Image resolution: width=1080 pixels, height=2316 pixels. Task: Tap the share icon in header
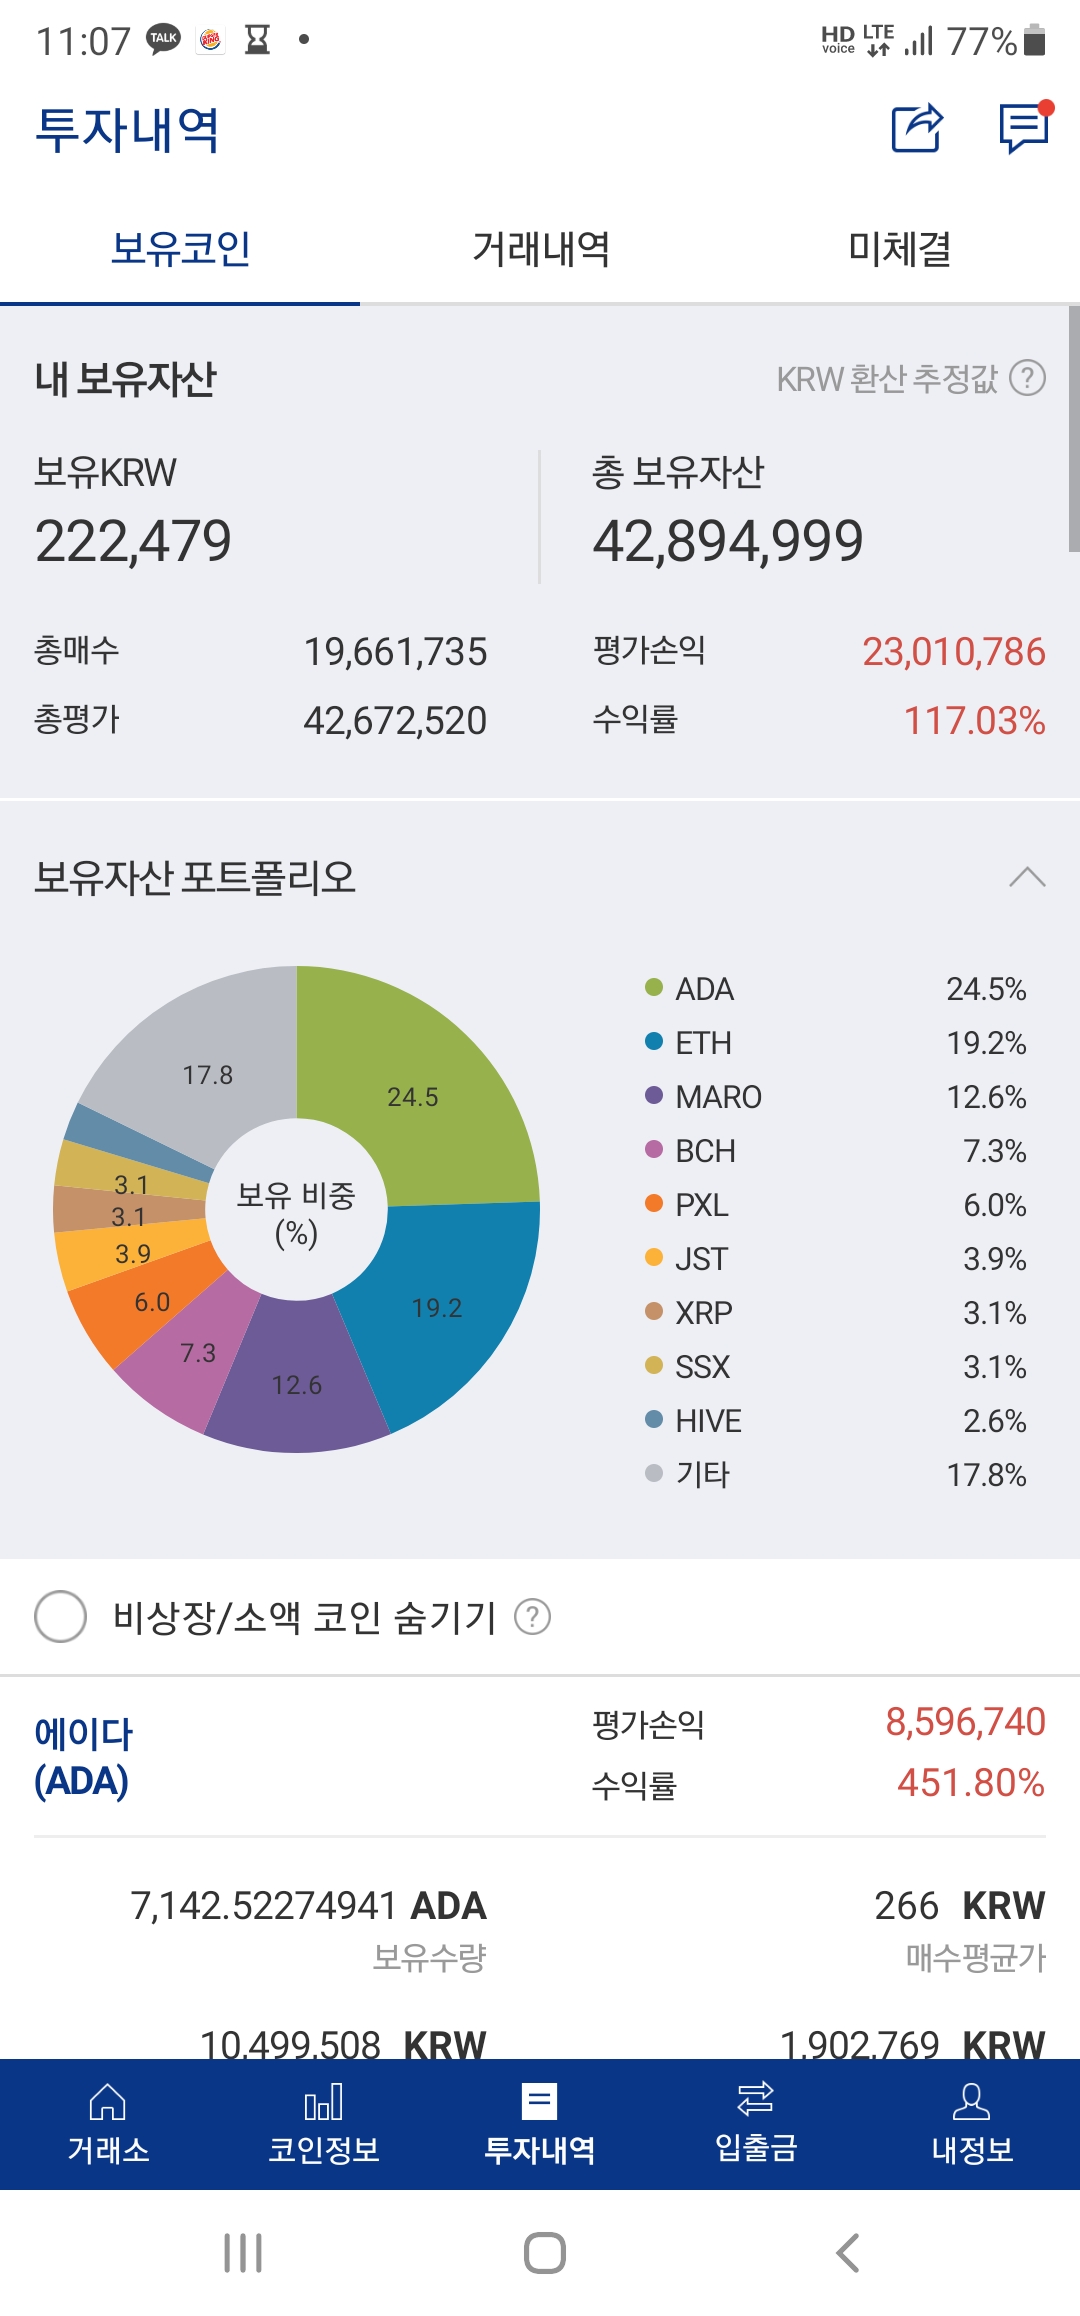917,128
